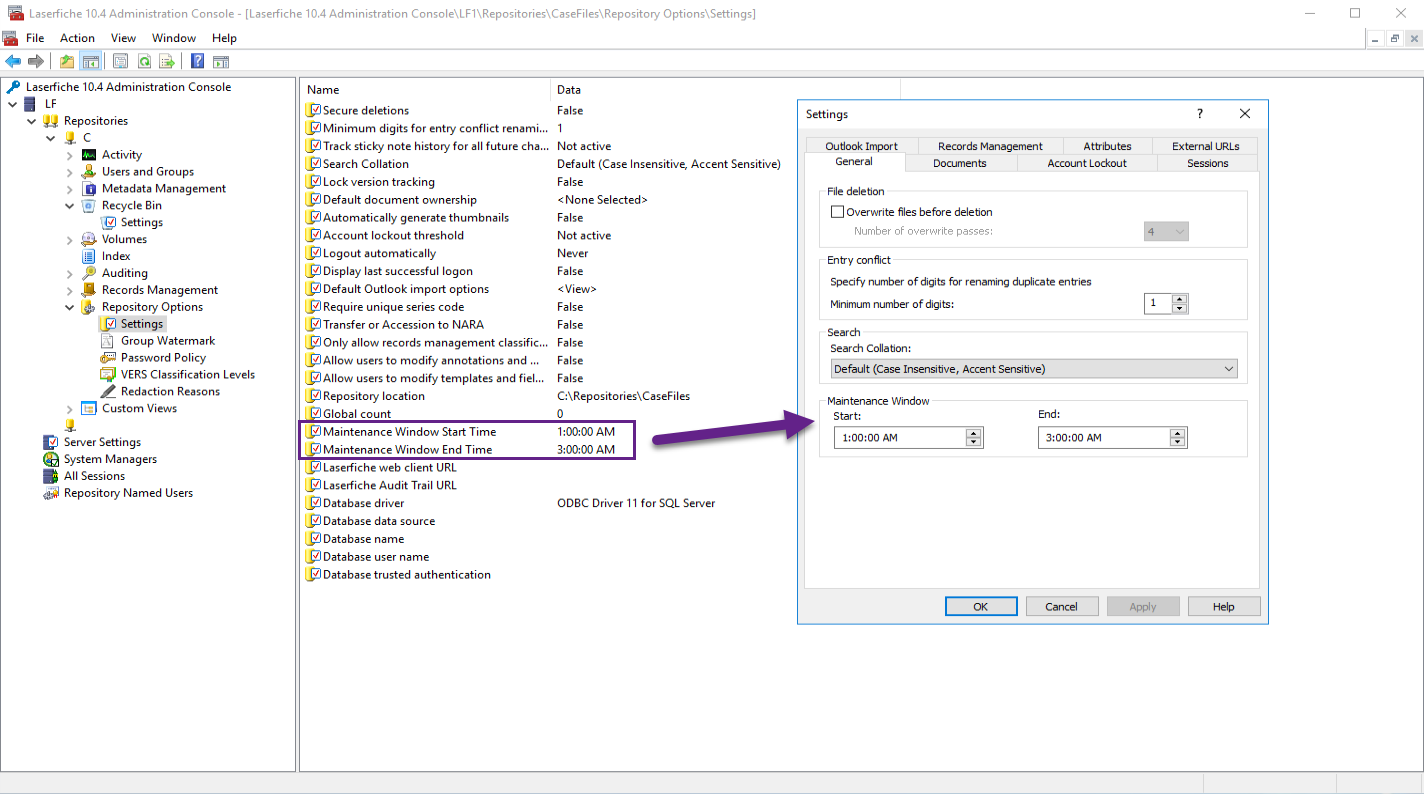Click the Server Settings tree icon
The width and height of the screenshot is (1424, 794).
coord(51,442)
